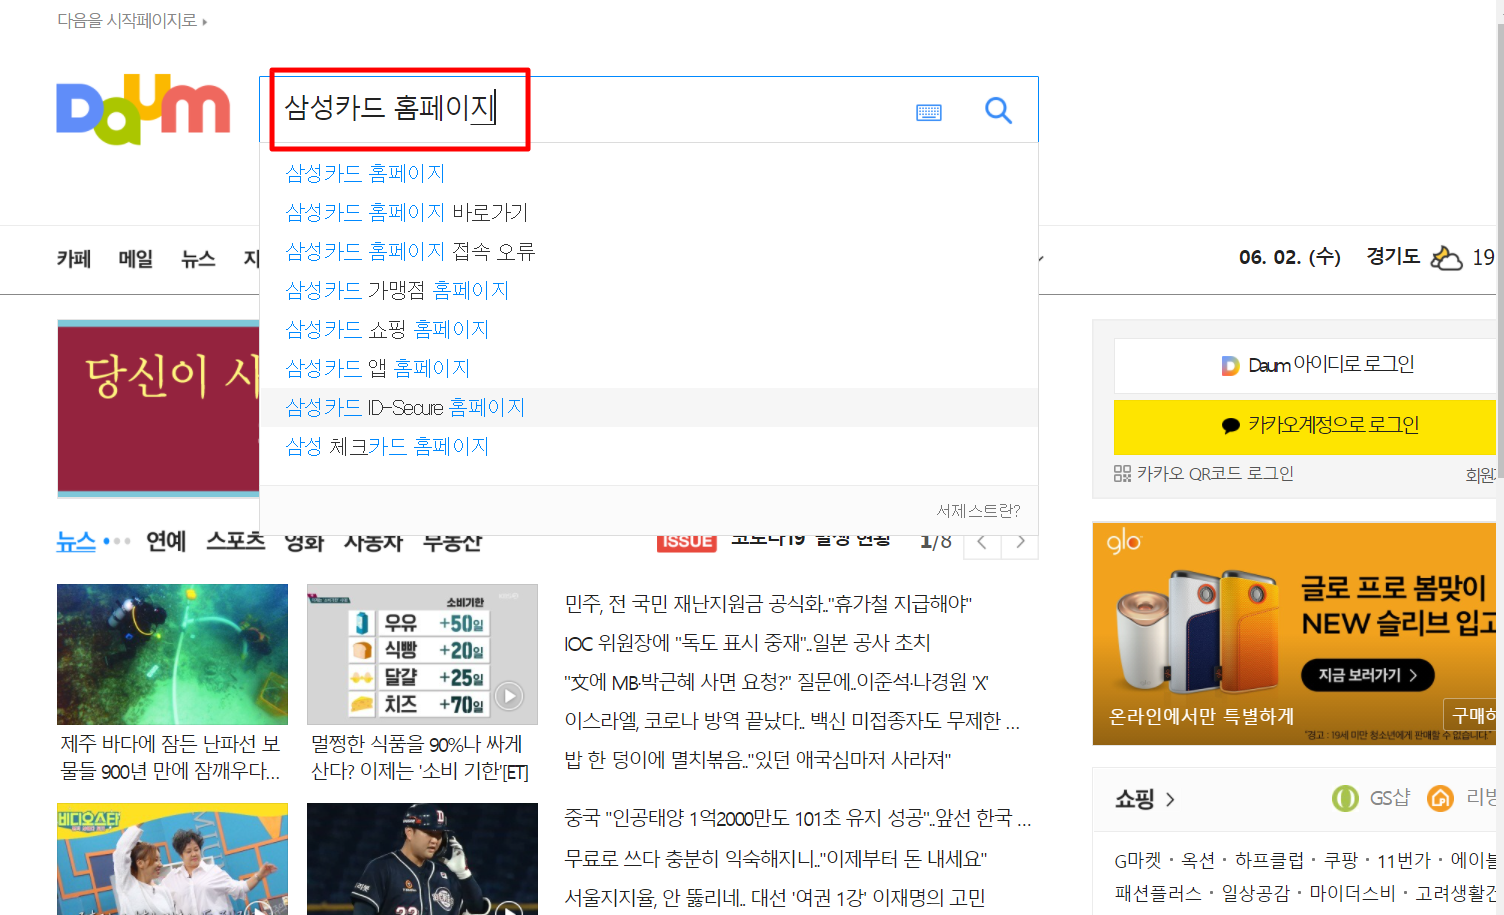Click the Daum D icon in login button

tap(1230, 366)
